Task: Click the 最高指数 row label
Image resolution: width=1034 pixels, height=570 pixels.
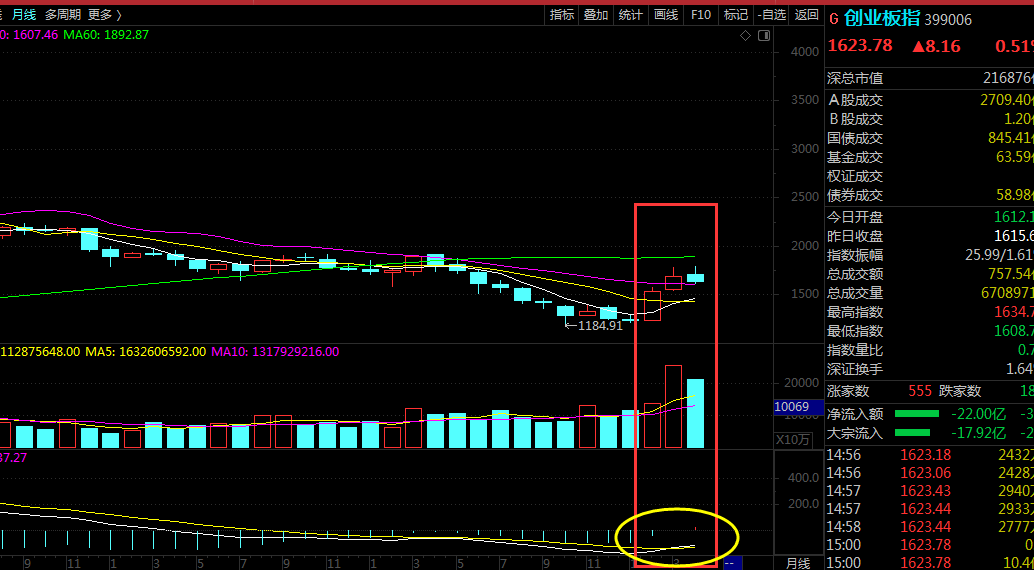Action: coord(855,312)
